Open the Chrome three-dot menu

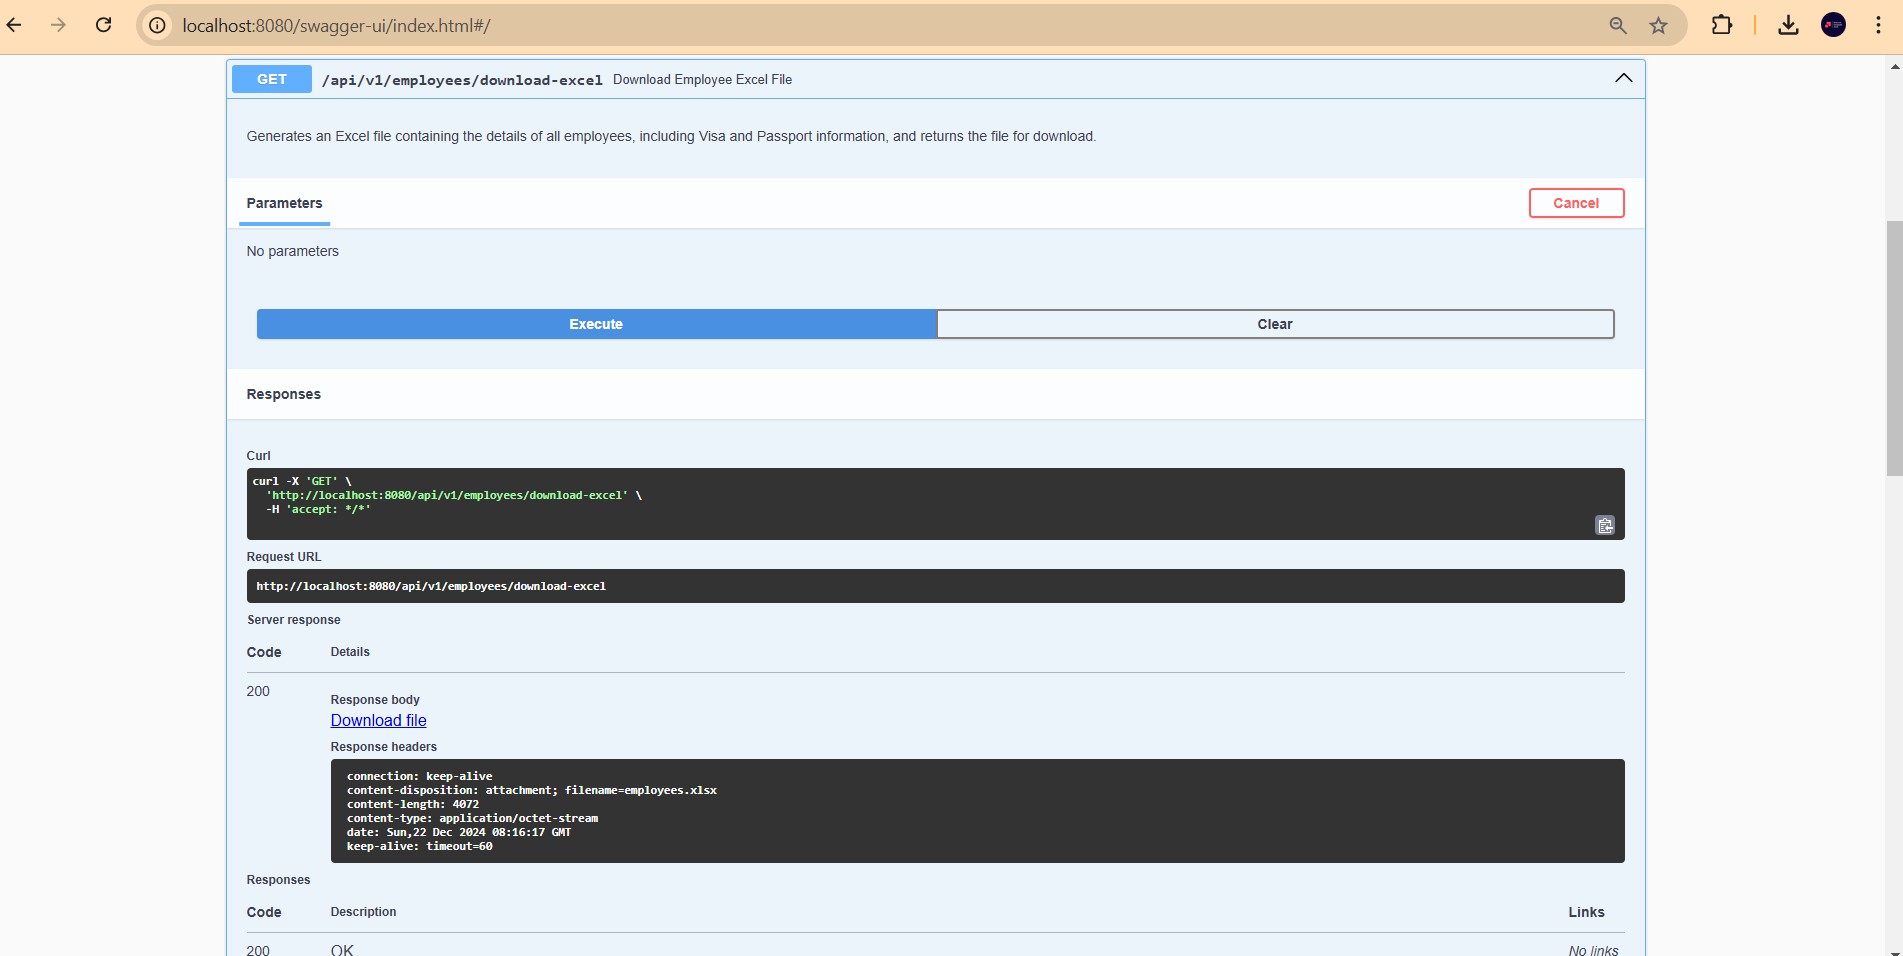[x=1878, y=25]
